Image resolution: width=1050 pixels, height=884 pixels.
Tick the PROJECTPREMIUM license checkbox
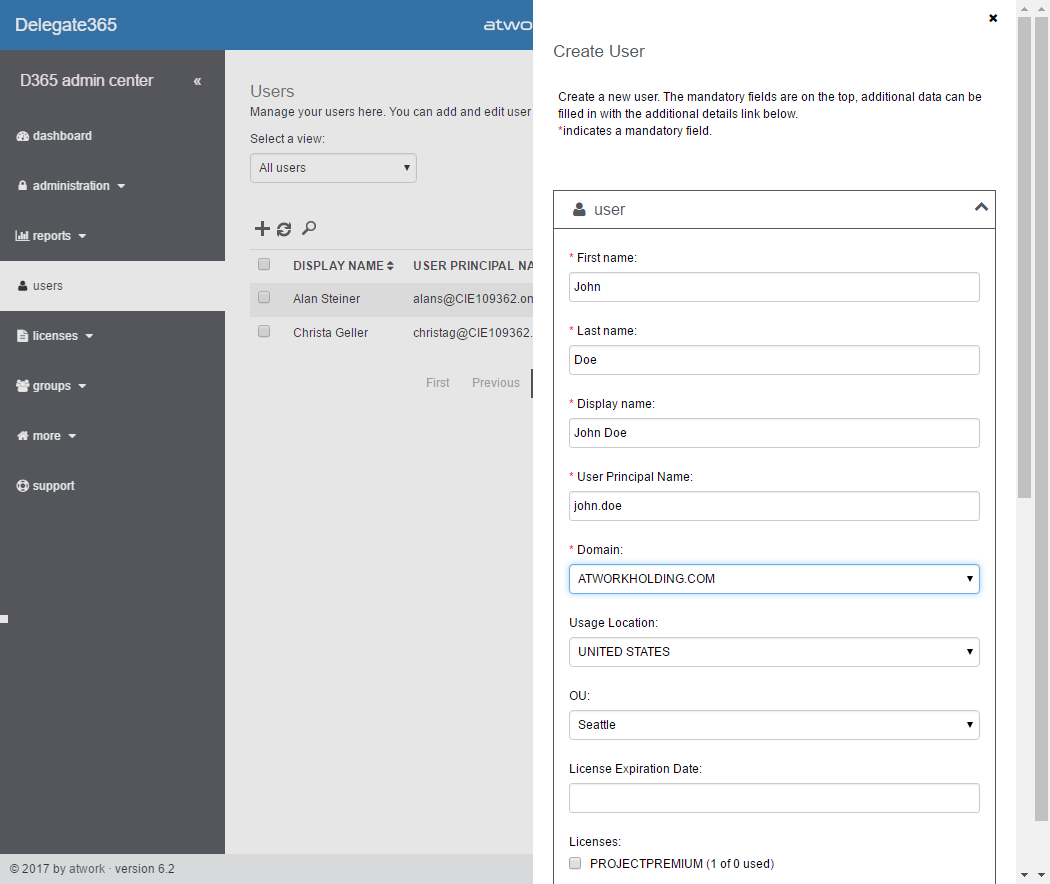click(575, 863)
